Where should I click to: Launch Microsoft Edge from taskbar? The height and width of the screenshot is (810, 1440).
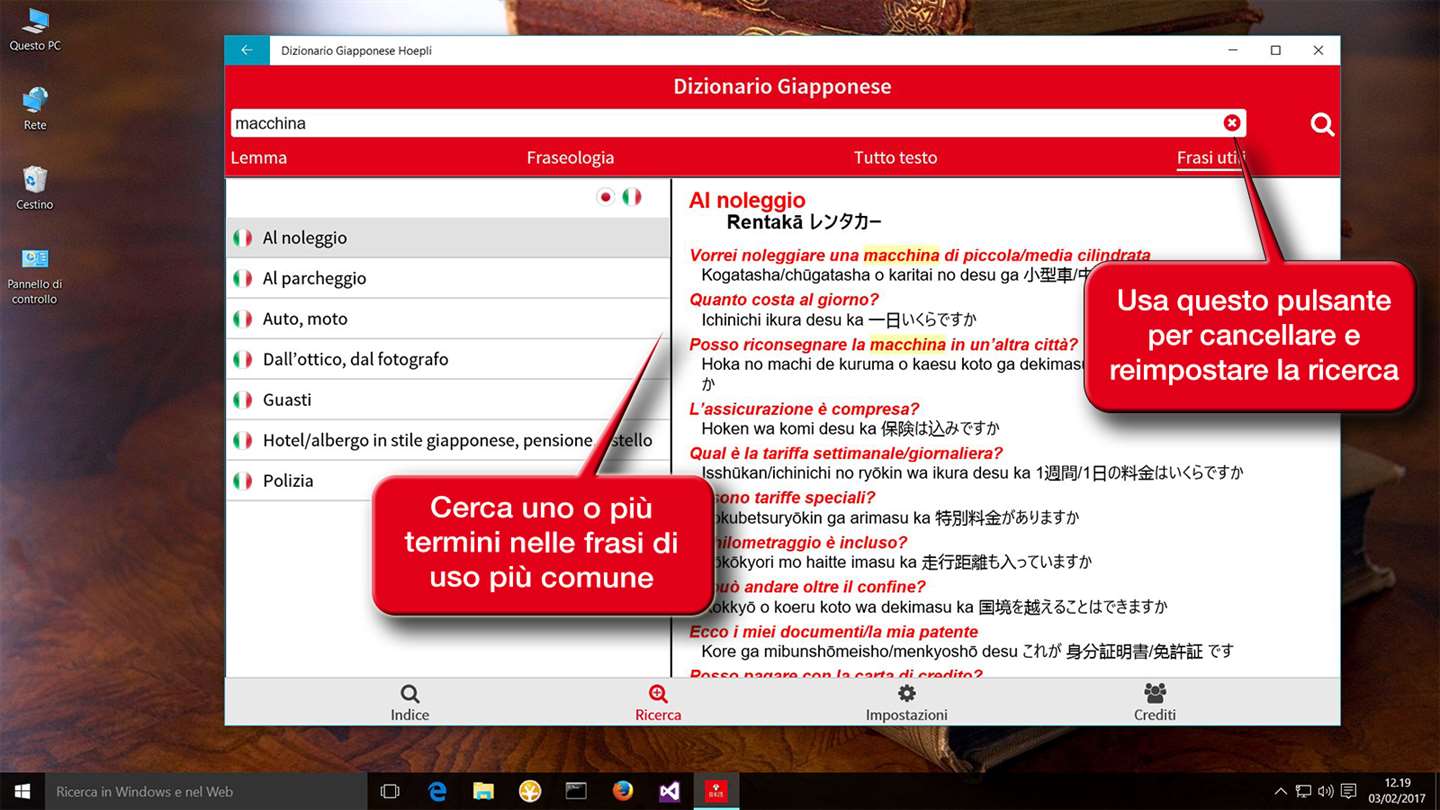click(x=437, y=791)
